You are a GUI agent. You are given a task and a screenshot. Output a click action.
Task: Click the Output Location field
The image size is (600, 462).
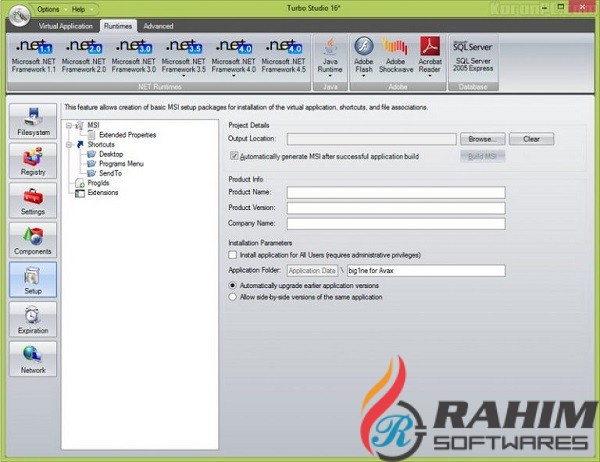pos(372,139)
